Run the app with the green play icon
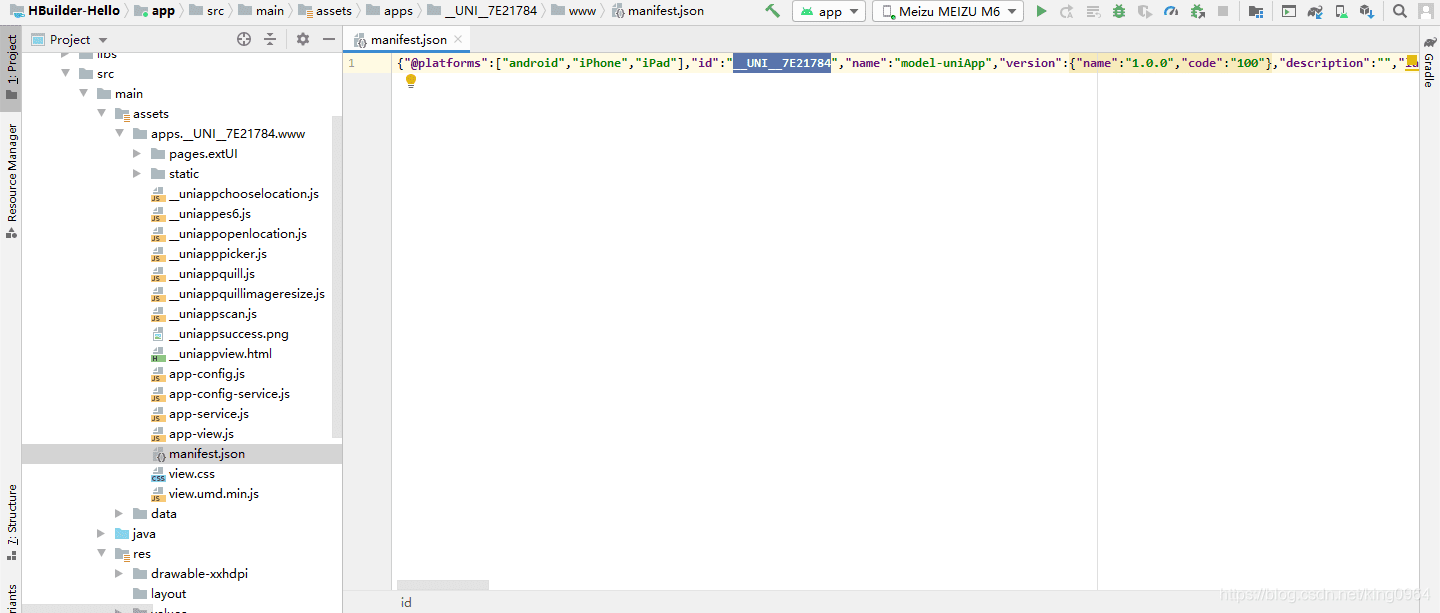This screenshot has width=1440, height=613. click(1041, 11)
